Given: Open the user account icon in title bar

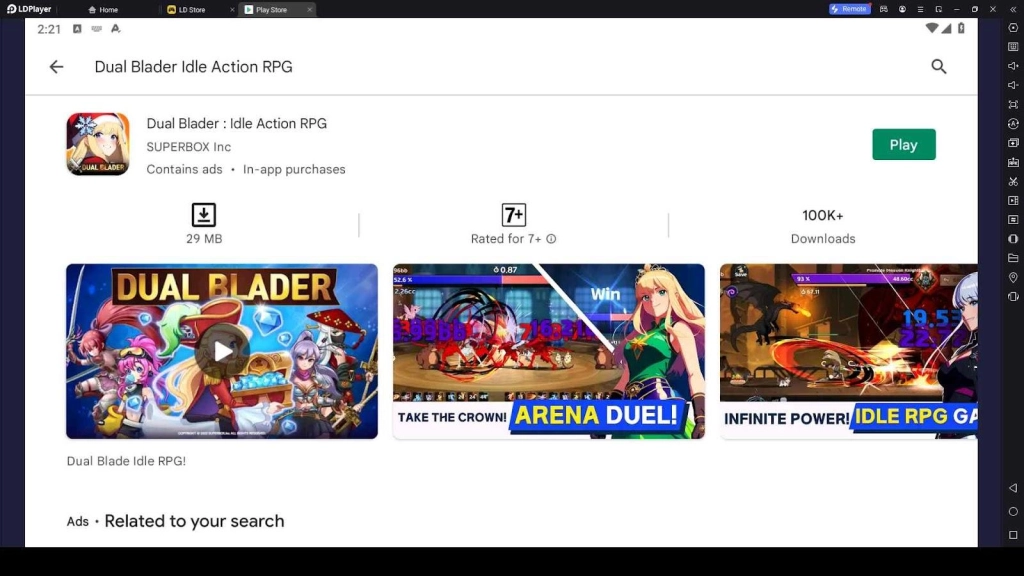Looking at the screenshot, I should pos(902,9).
